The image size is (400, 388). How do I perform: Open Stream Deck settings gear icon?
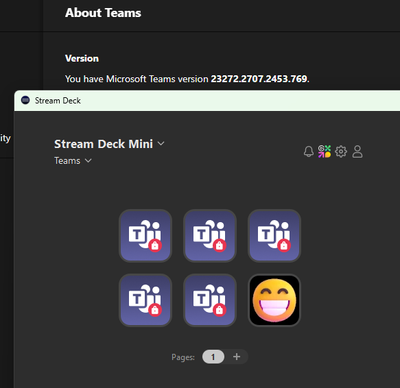click(341, 152)
